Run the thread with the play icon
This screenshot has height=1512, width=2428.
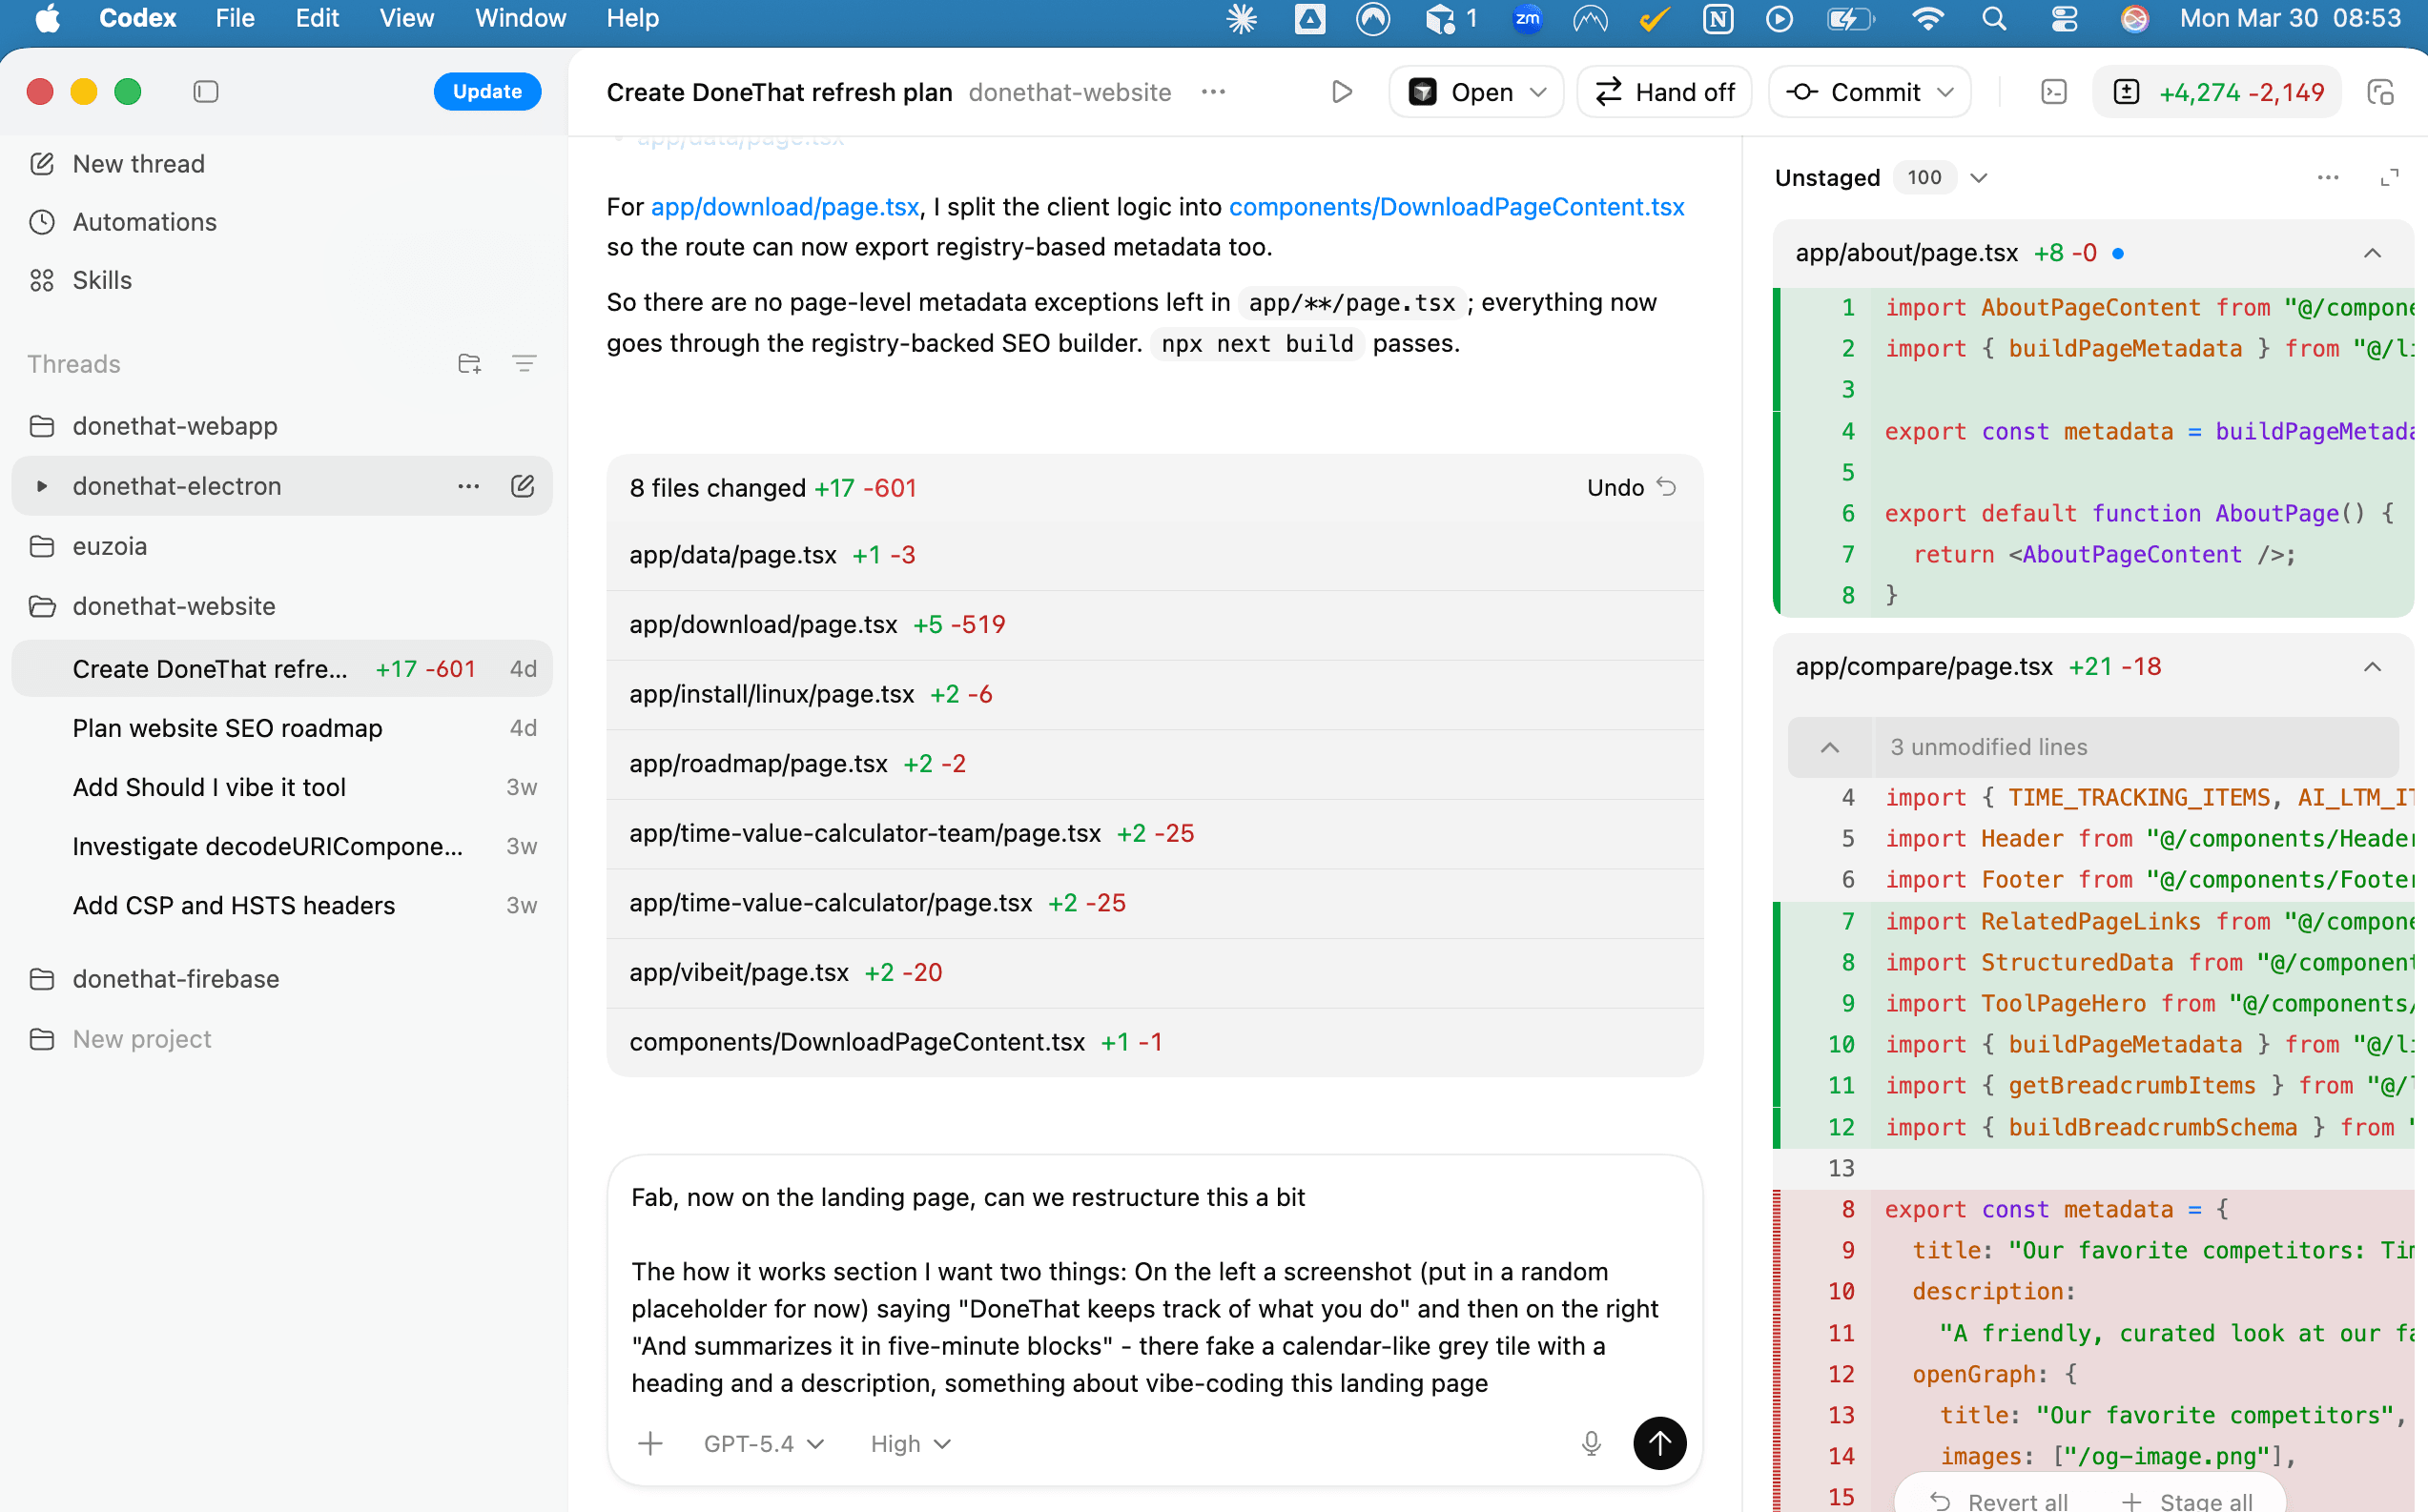coord(1340,91)
